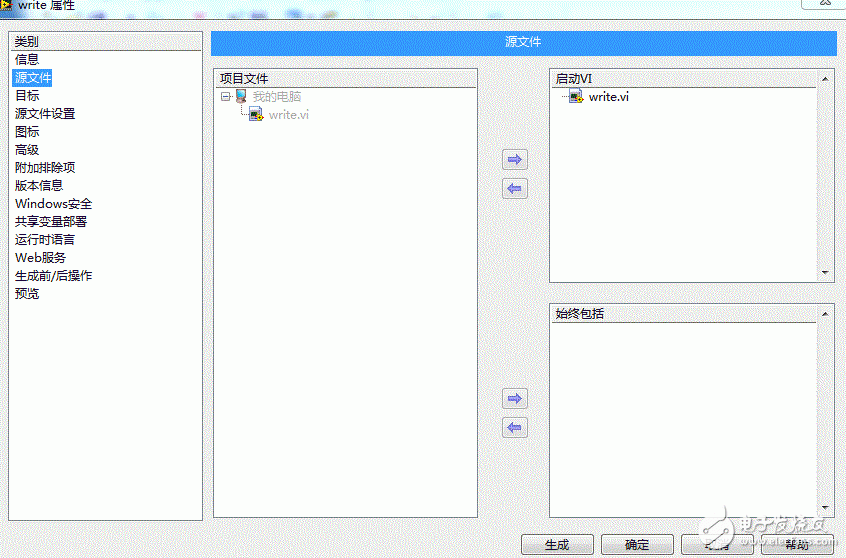
Task: Click the write.vi icon in Startup VI list
Action: [x=576, y=97]
